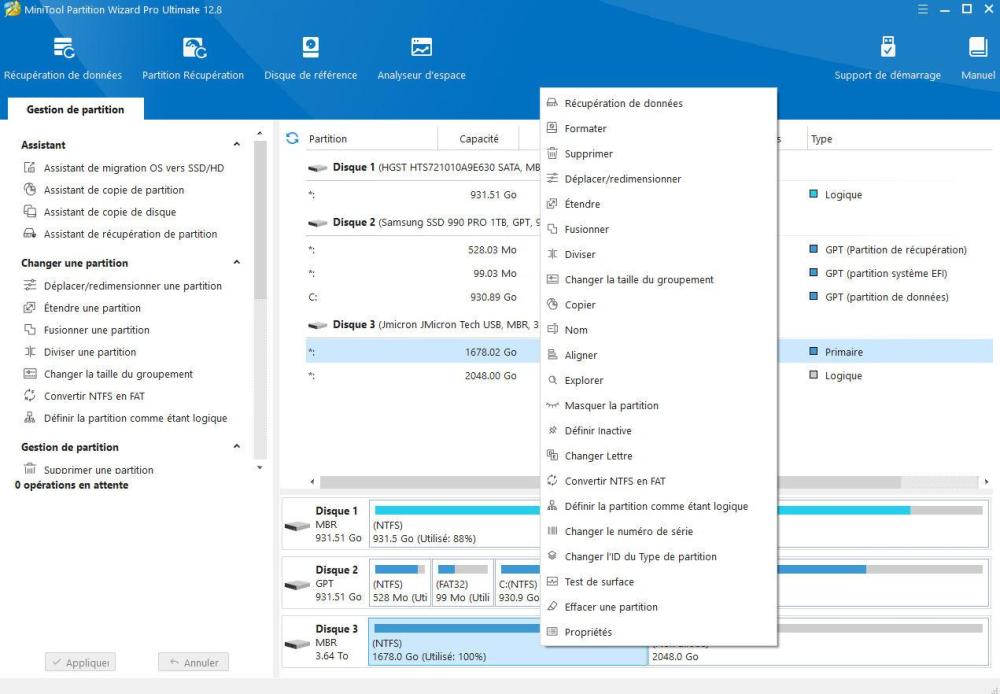Screen dimensions: 1000x694
Task: Launch Partition Récupération tool icon
Action: coord(193,47)
